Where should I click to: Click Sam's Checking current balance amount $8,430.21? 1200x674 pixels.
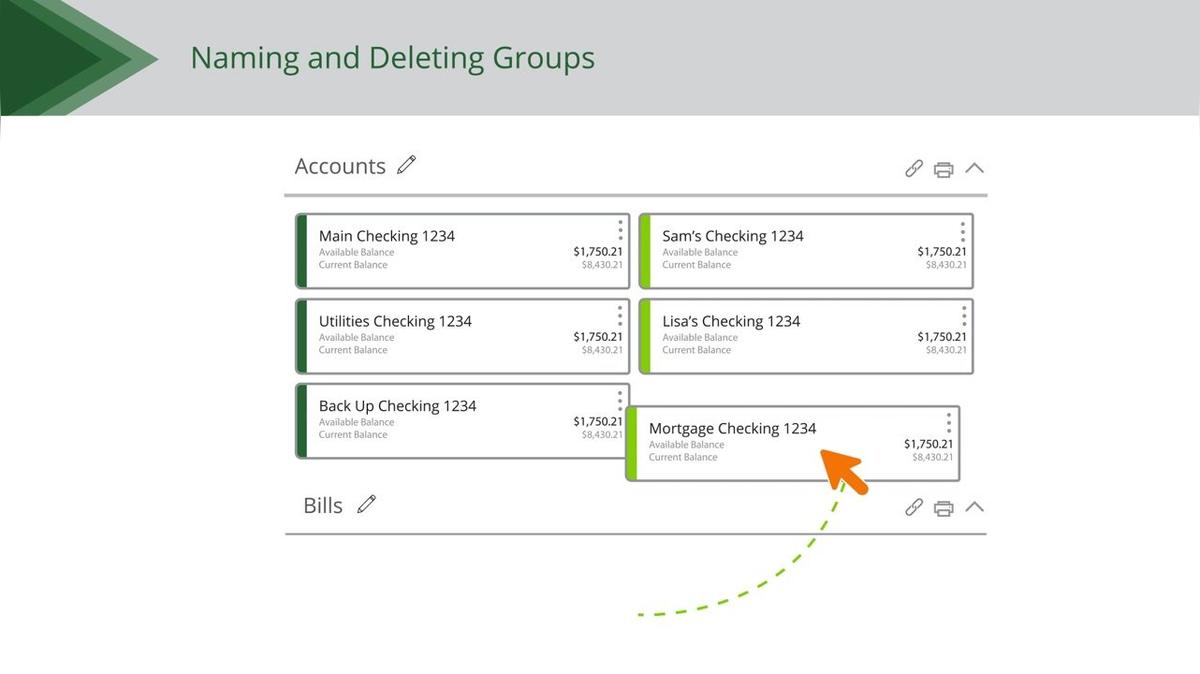pos(946,265)
